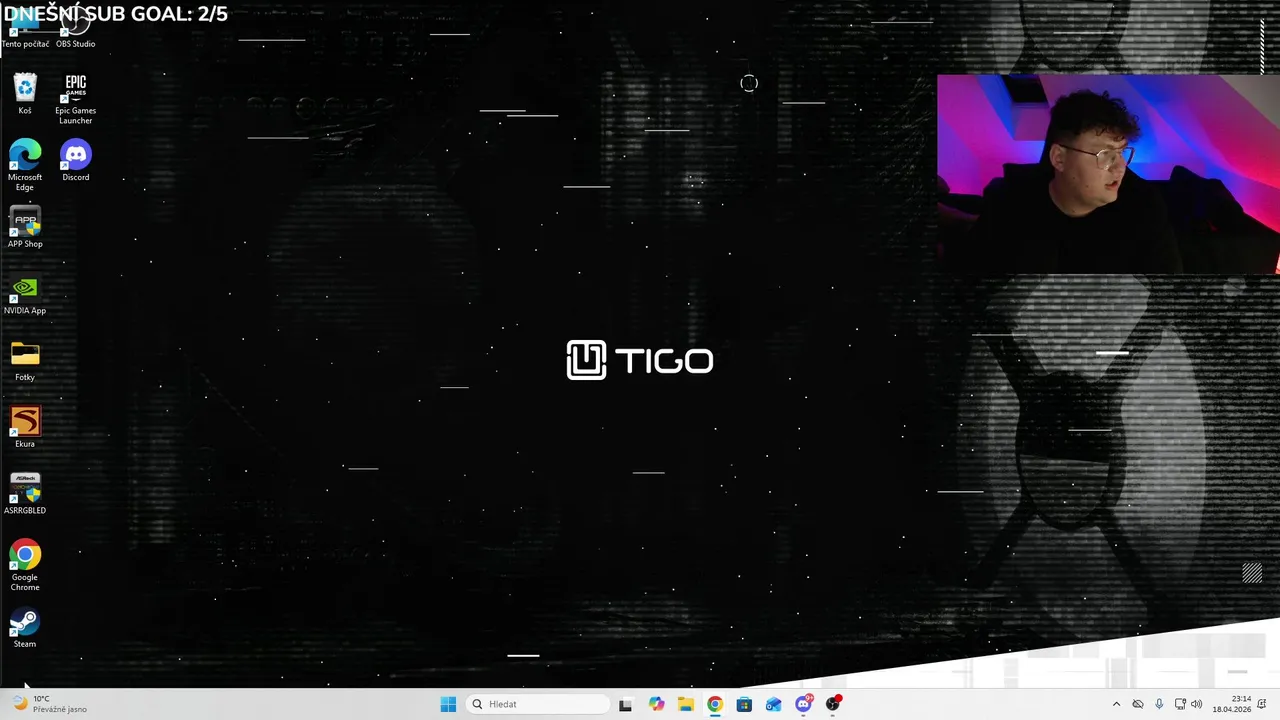Screen dimensions: 1280x720
Task: Select the Steam desktop shortcut
Action: click(x=25, y=627)
